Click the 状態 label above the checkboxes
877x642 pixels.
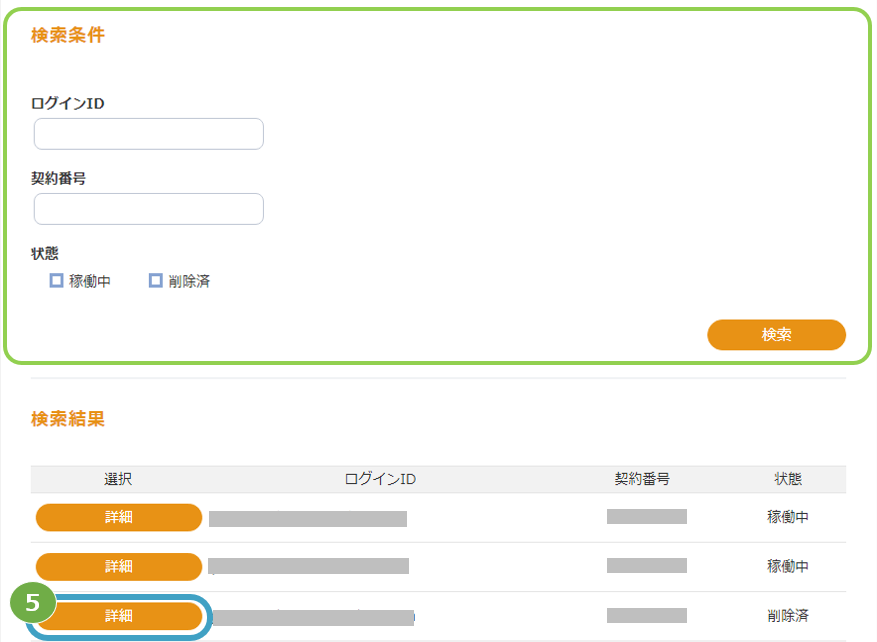click(45, 254)
